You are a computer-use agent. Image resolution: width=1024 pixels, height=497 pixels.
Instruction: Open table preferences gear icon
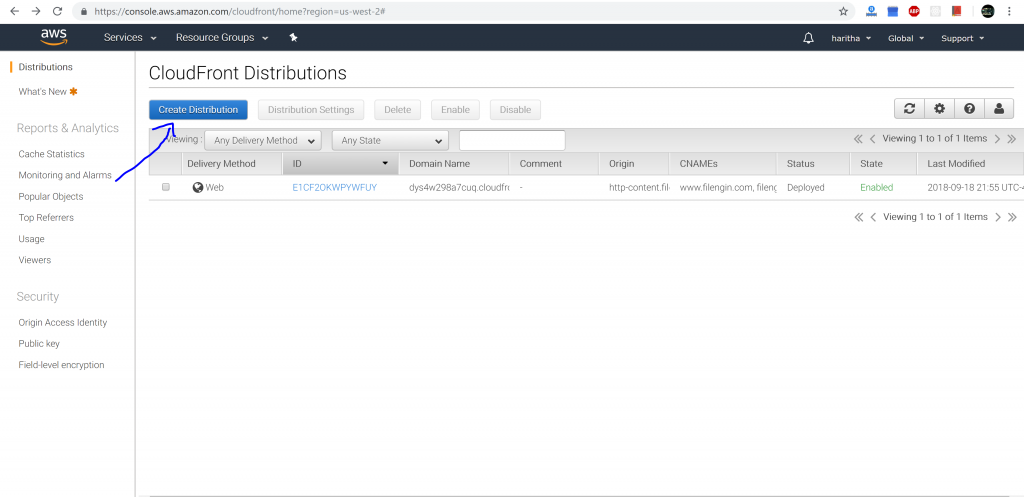click(x=939, y=109)
